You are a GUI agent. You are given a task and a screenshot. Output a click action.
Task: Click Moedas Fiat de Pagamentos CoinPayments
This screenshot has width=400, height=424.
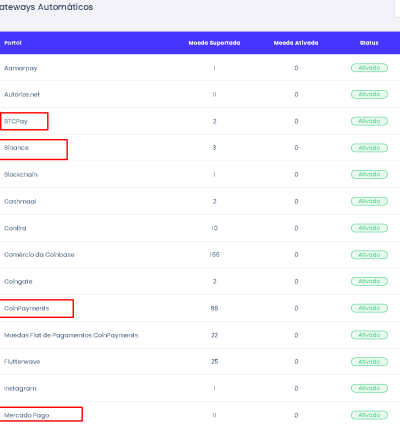pyautogui.click(x=71, y=335)
